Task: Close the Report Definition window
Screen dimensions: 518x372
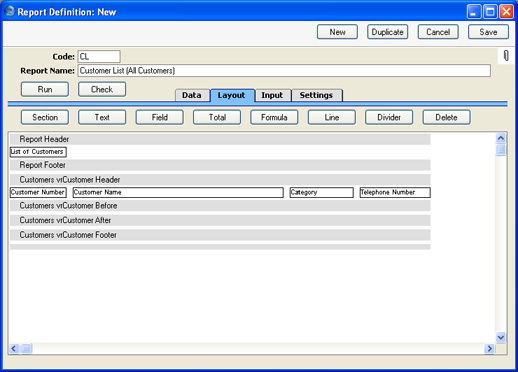Action: coord(506,12)
